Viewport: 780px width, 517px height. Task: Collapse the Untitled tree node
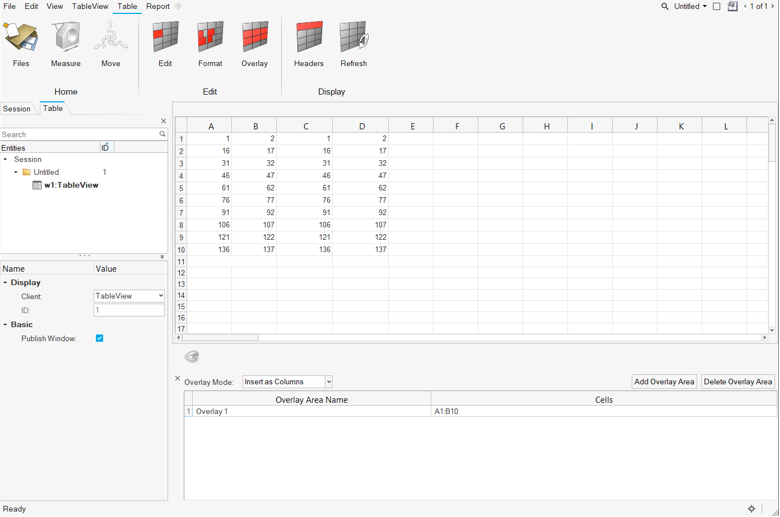pos(16,172)
